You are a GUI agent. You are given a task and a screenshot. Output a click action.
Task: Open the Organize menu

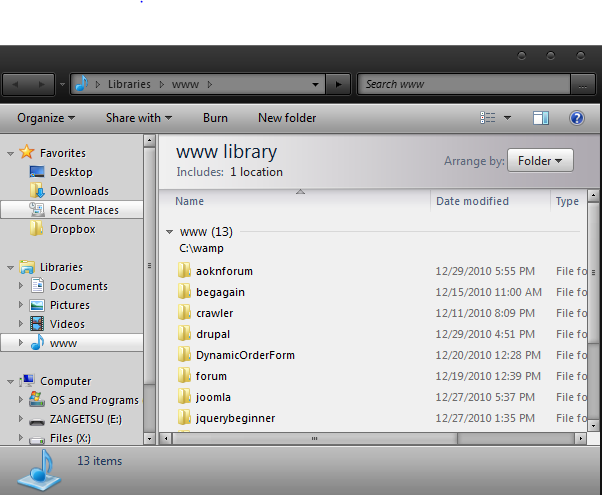(46, 118)
